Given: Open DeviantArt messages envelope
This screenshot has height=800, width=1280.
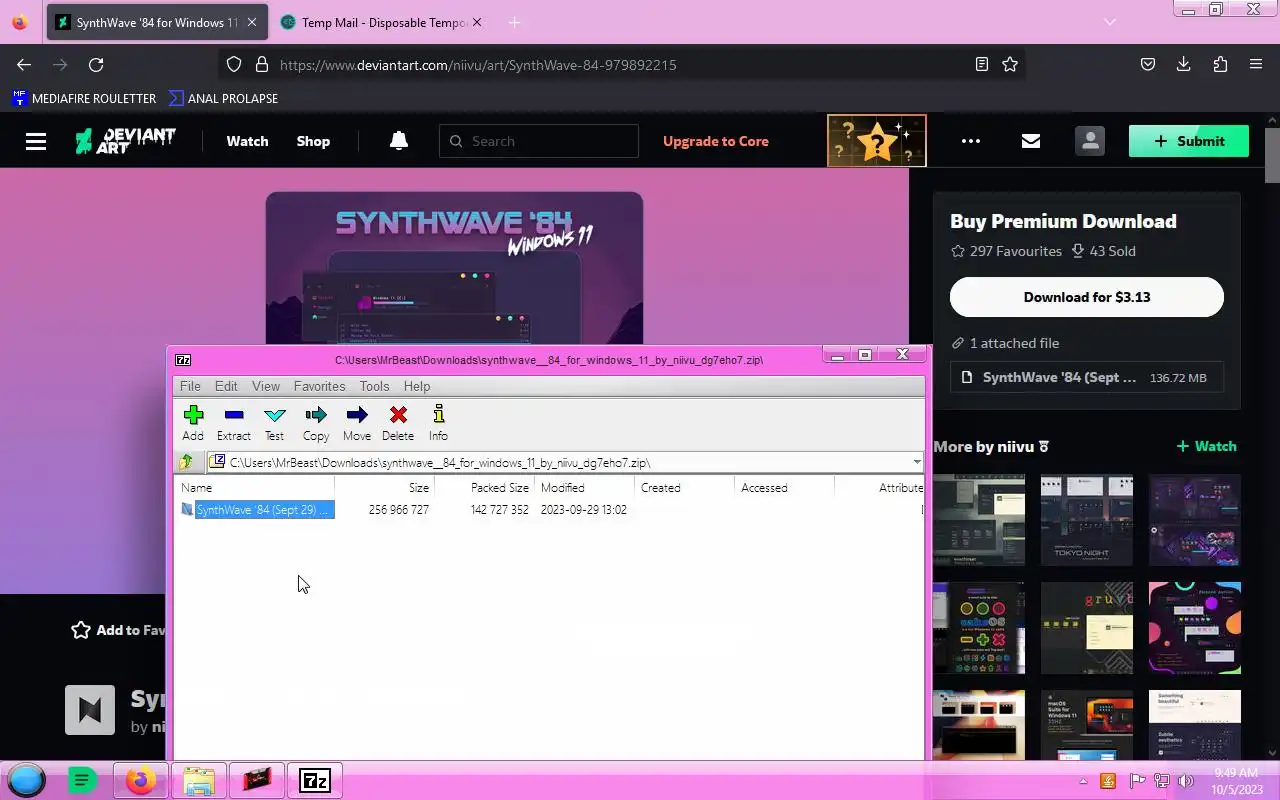Looking at the screenshot, I should [1031, 141].
